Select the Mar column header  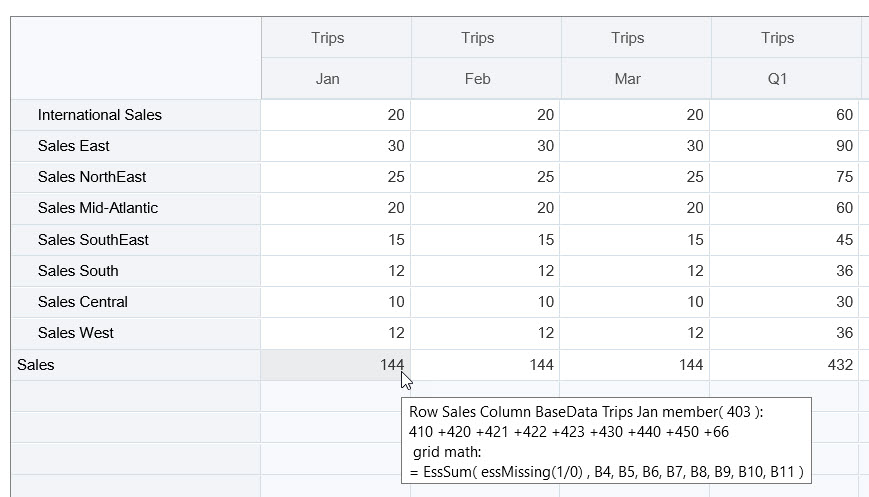pyautogui.click(x=628, y=79)
